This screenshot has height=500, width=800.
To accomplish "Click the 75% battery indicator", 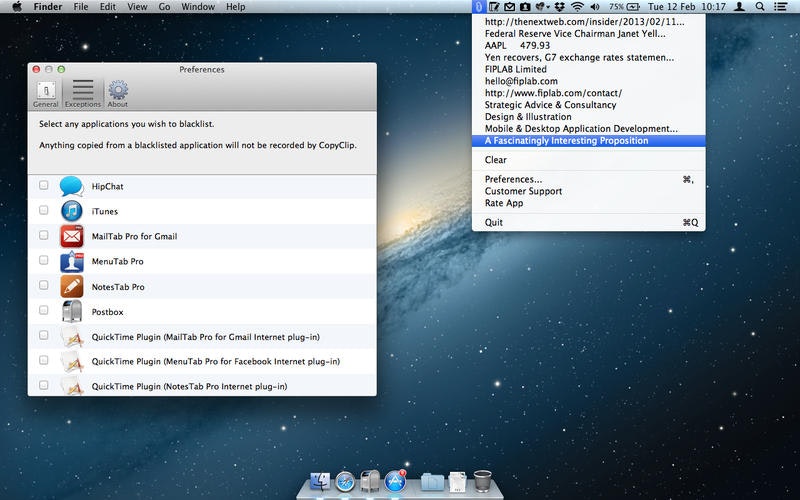I will click(x=624, y=7).
